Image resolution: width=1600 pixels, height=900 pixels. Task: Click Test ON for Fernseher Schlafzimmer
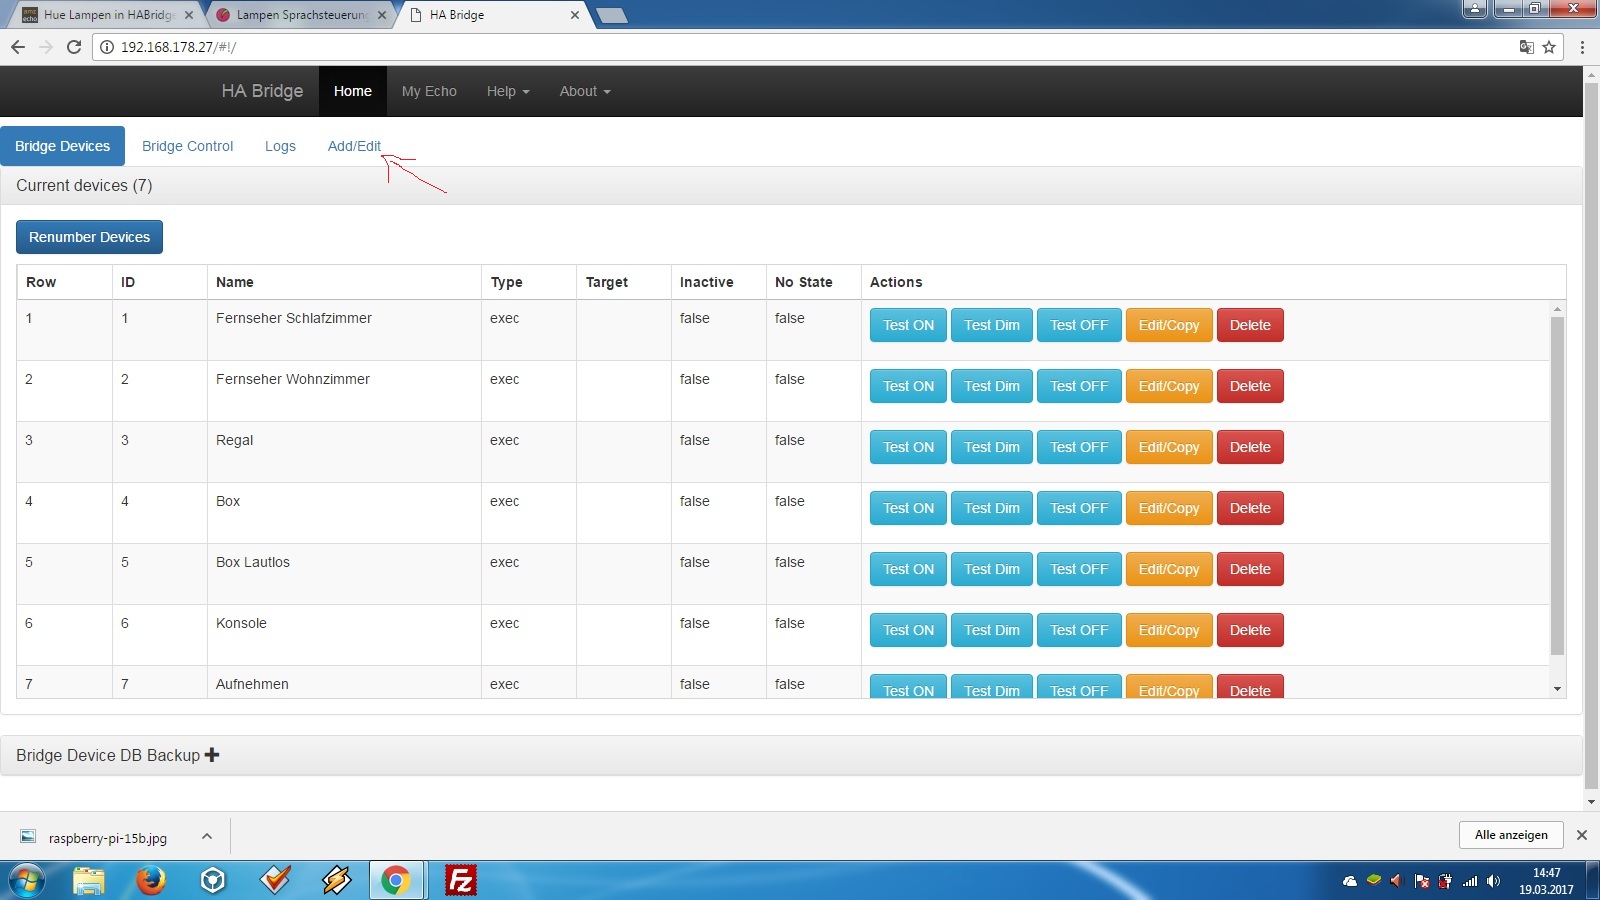(x=908, y=325)
